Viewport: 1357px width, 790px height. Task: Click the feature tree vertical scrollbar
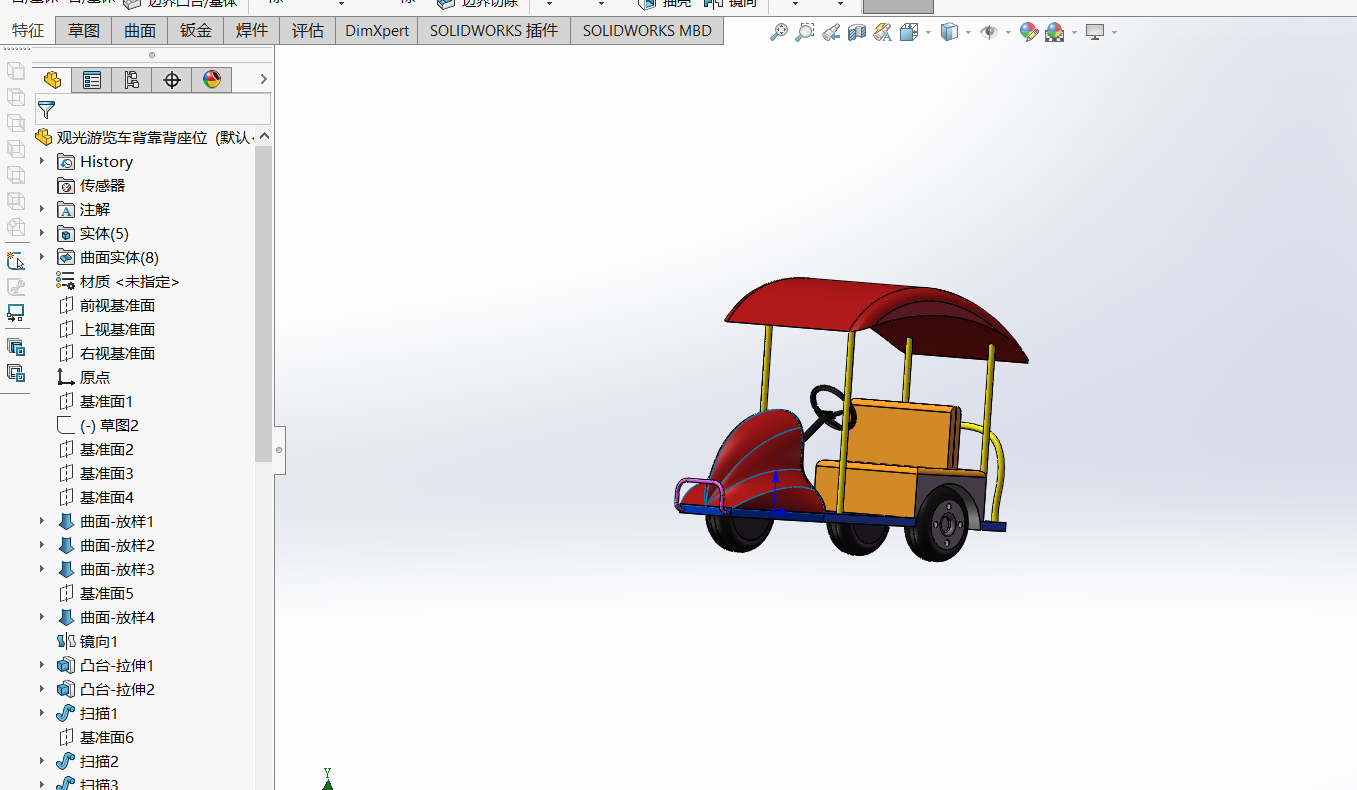pos(264,302)
